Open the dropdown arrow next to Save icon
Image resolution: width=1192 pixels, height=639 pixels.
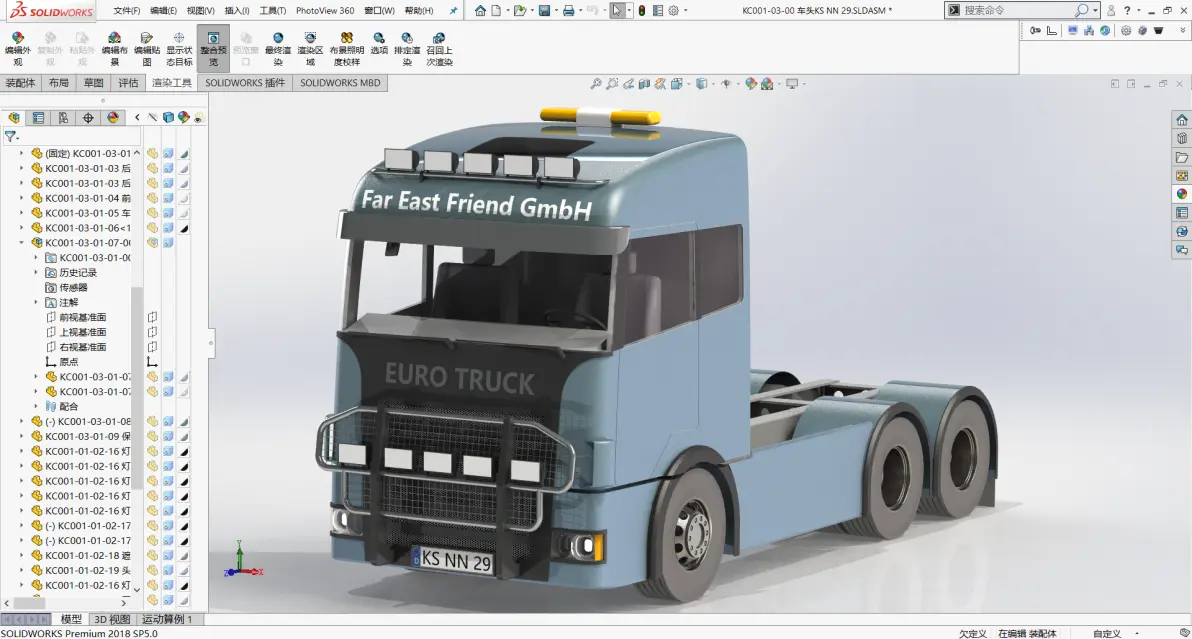[x=556, y=11]
